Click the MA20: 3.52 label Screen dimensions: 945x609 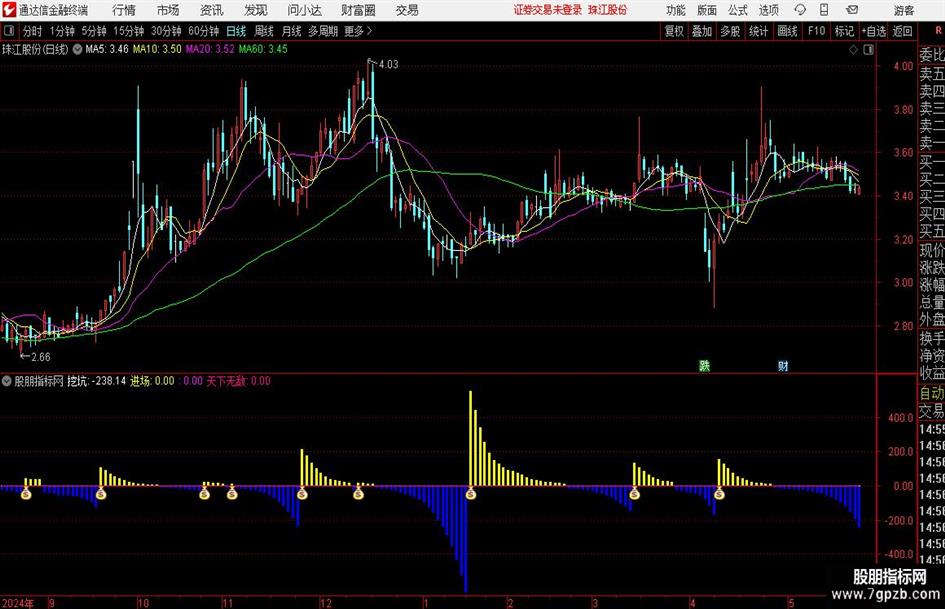210,49
